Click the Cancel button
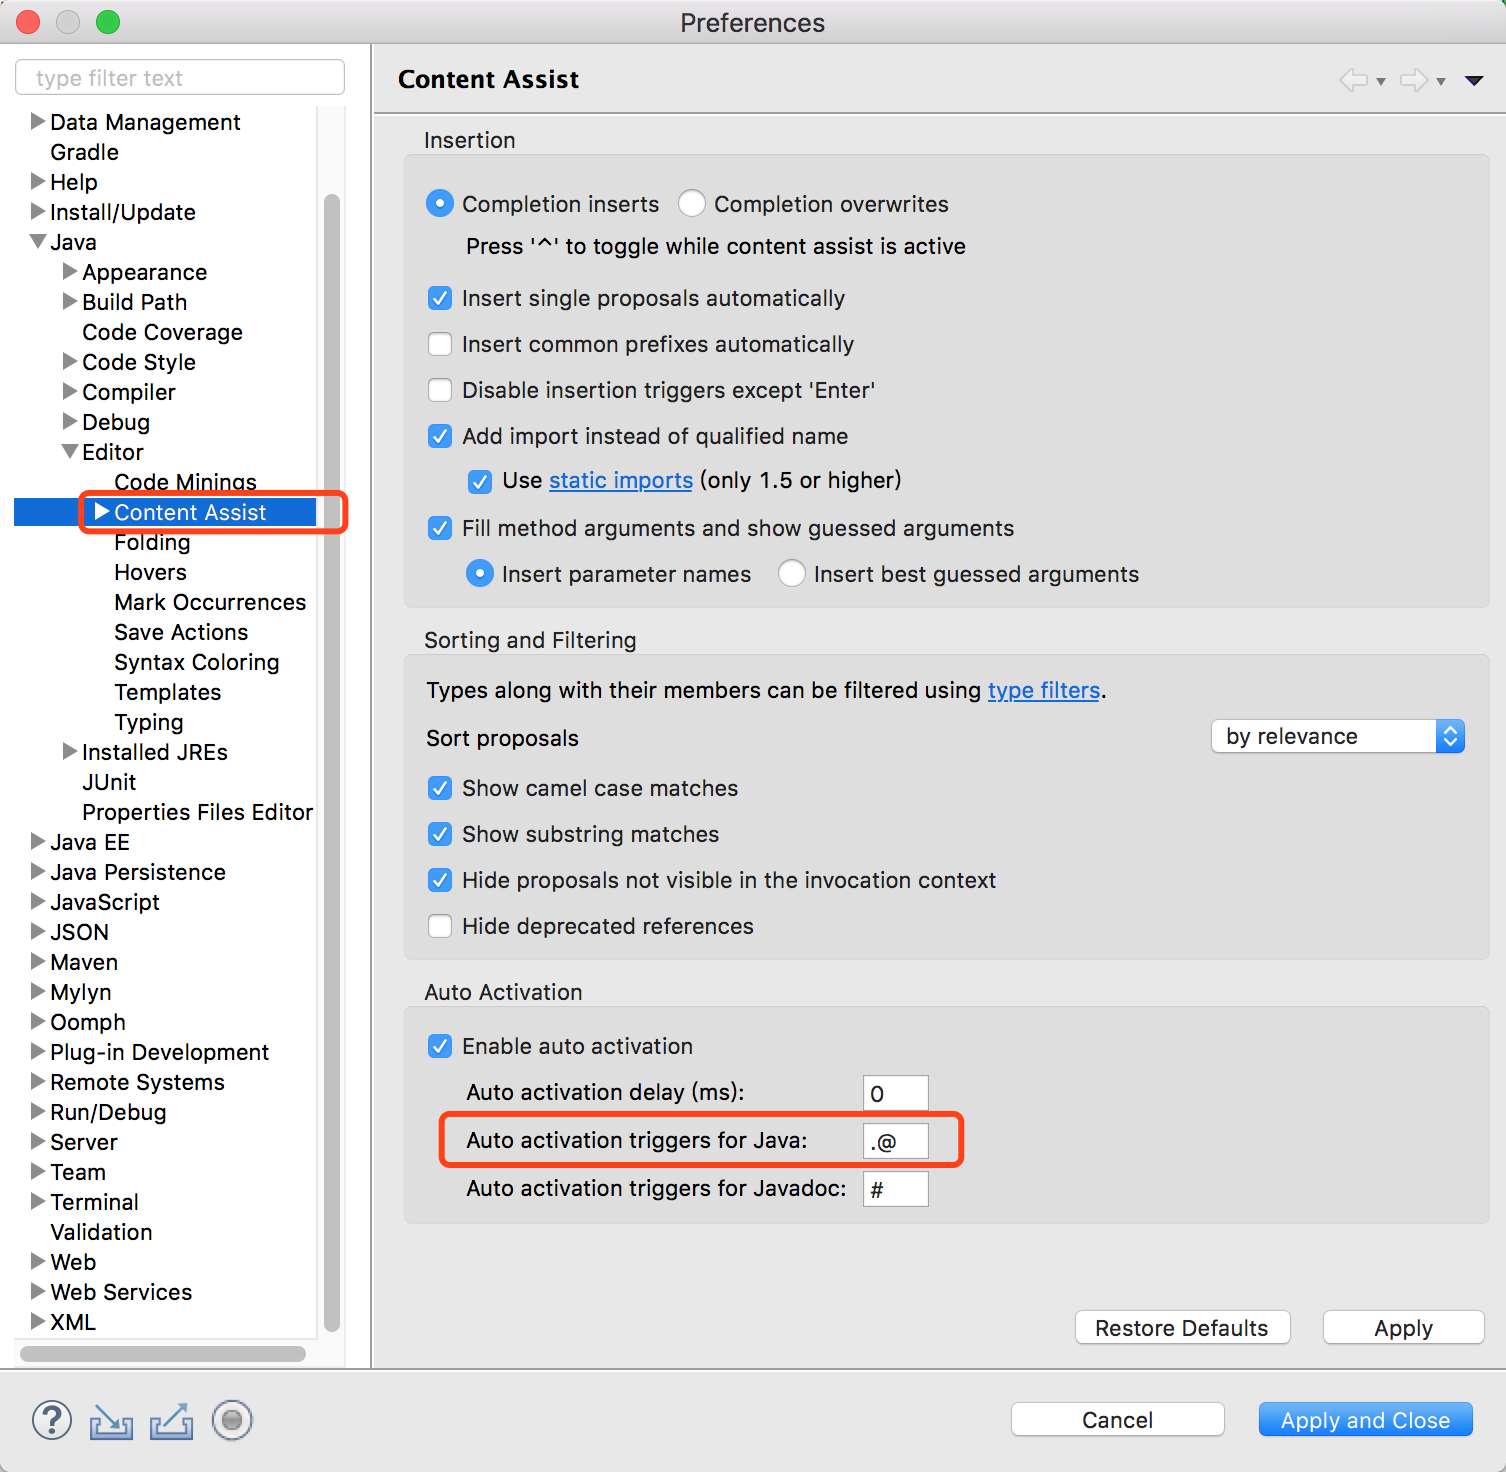The image size is (1506, 1472). coord(1117,1420)
